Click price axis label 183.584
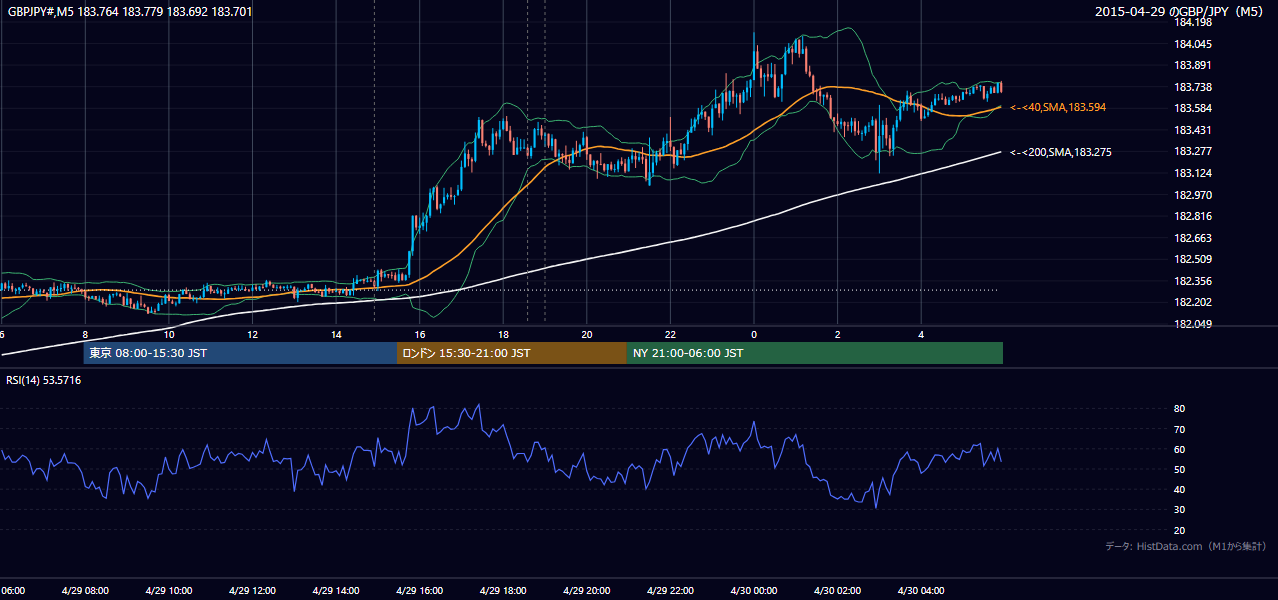The image size is (1278, 600). [1193, 108]
